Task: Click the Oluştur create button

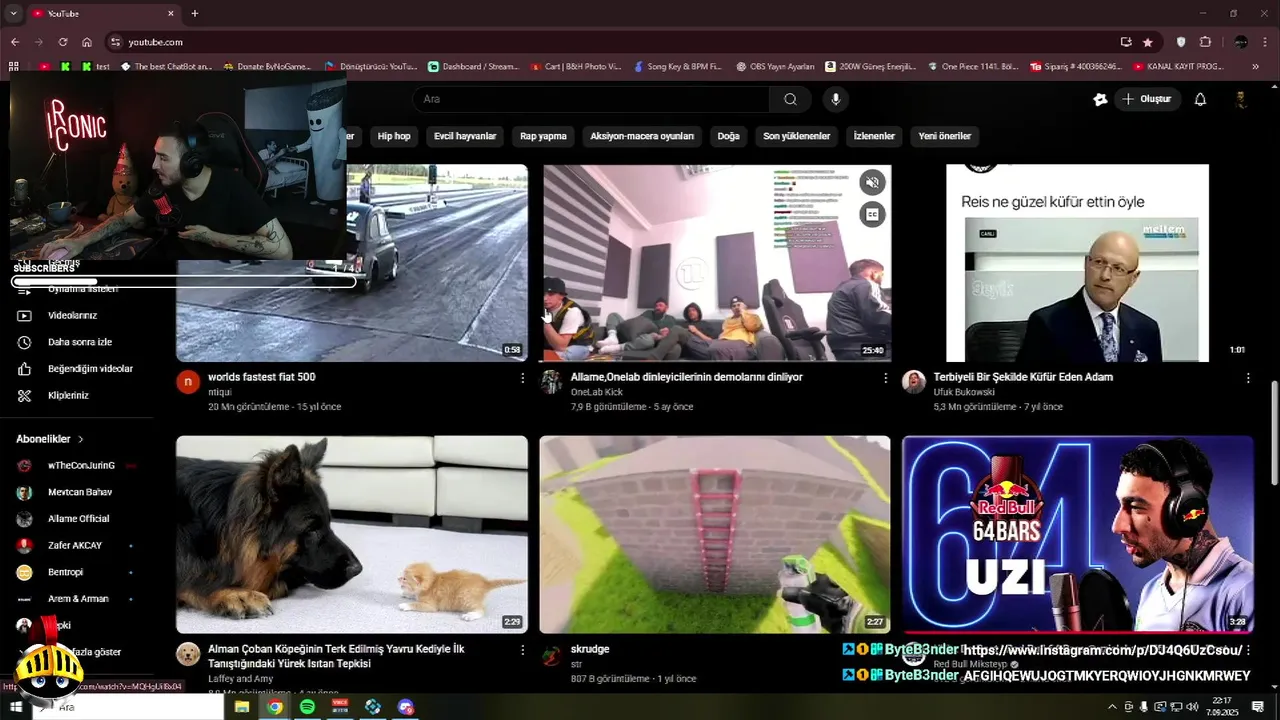Action: 1147,99
